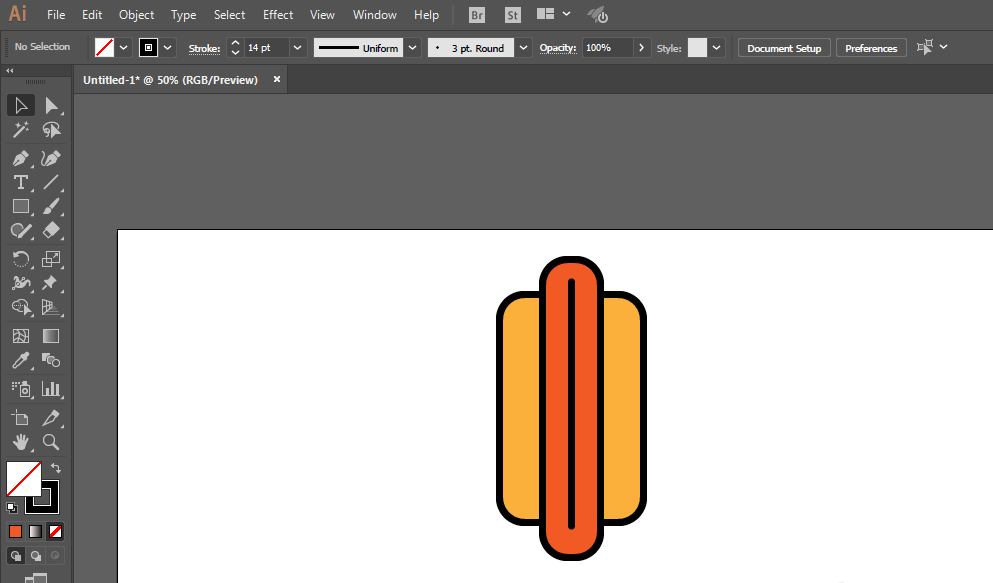Open the stroke weight dropdown
The height and width of the screenshot is (583, 993).
(298, 48)
